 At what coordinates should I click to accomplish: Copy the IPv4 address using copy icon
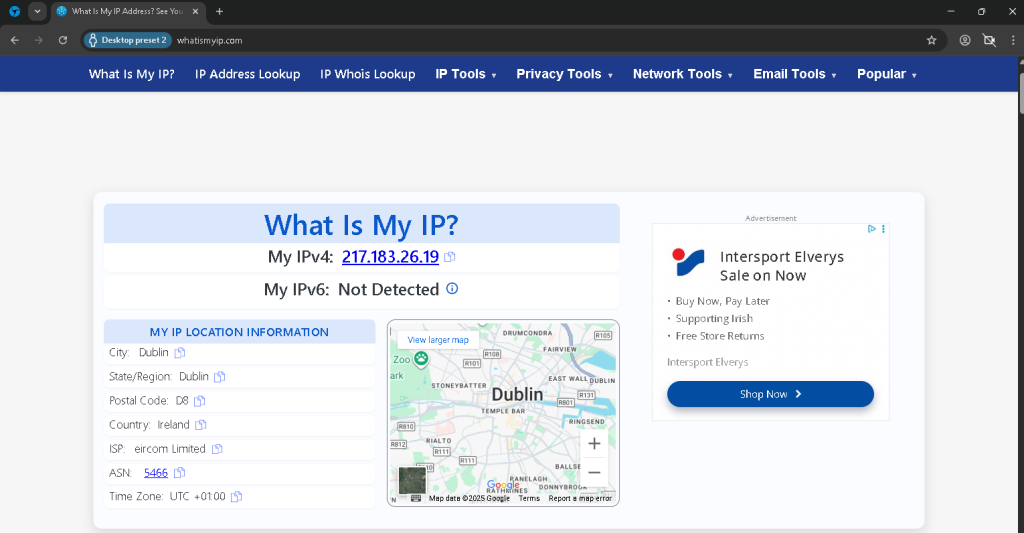450,257
